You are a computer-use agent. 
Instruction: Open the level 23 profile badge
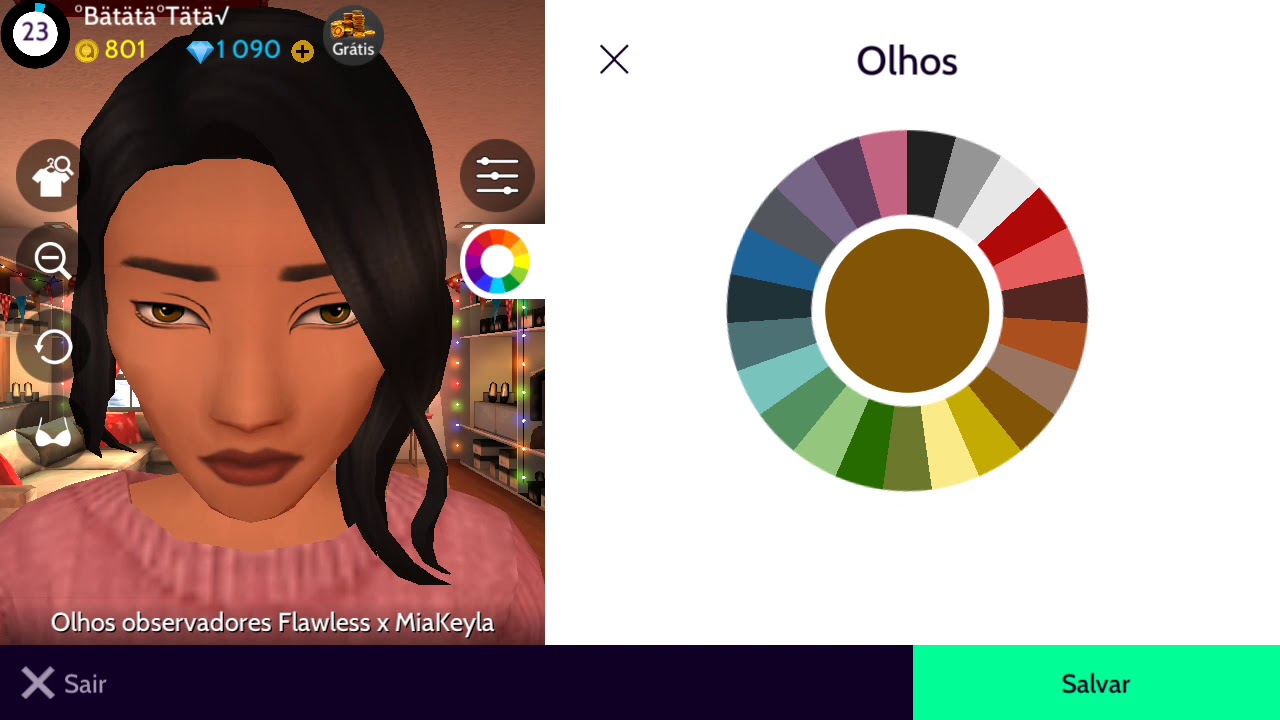tap(35, 33)
